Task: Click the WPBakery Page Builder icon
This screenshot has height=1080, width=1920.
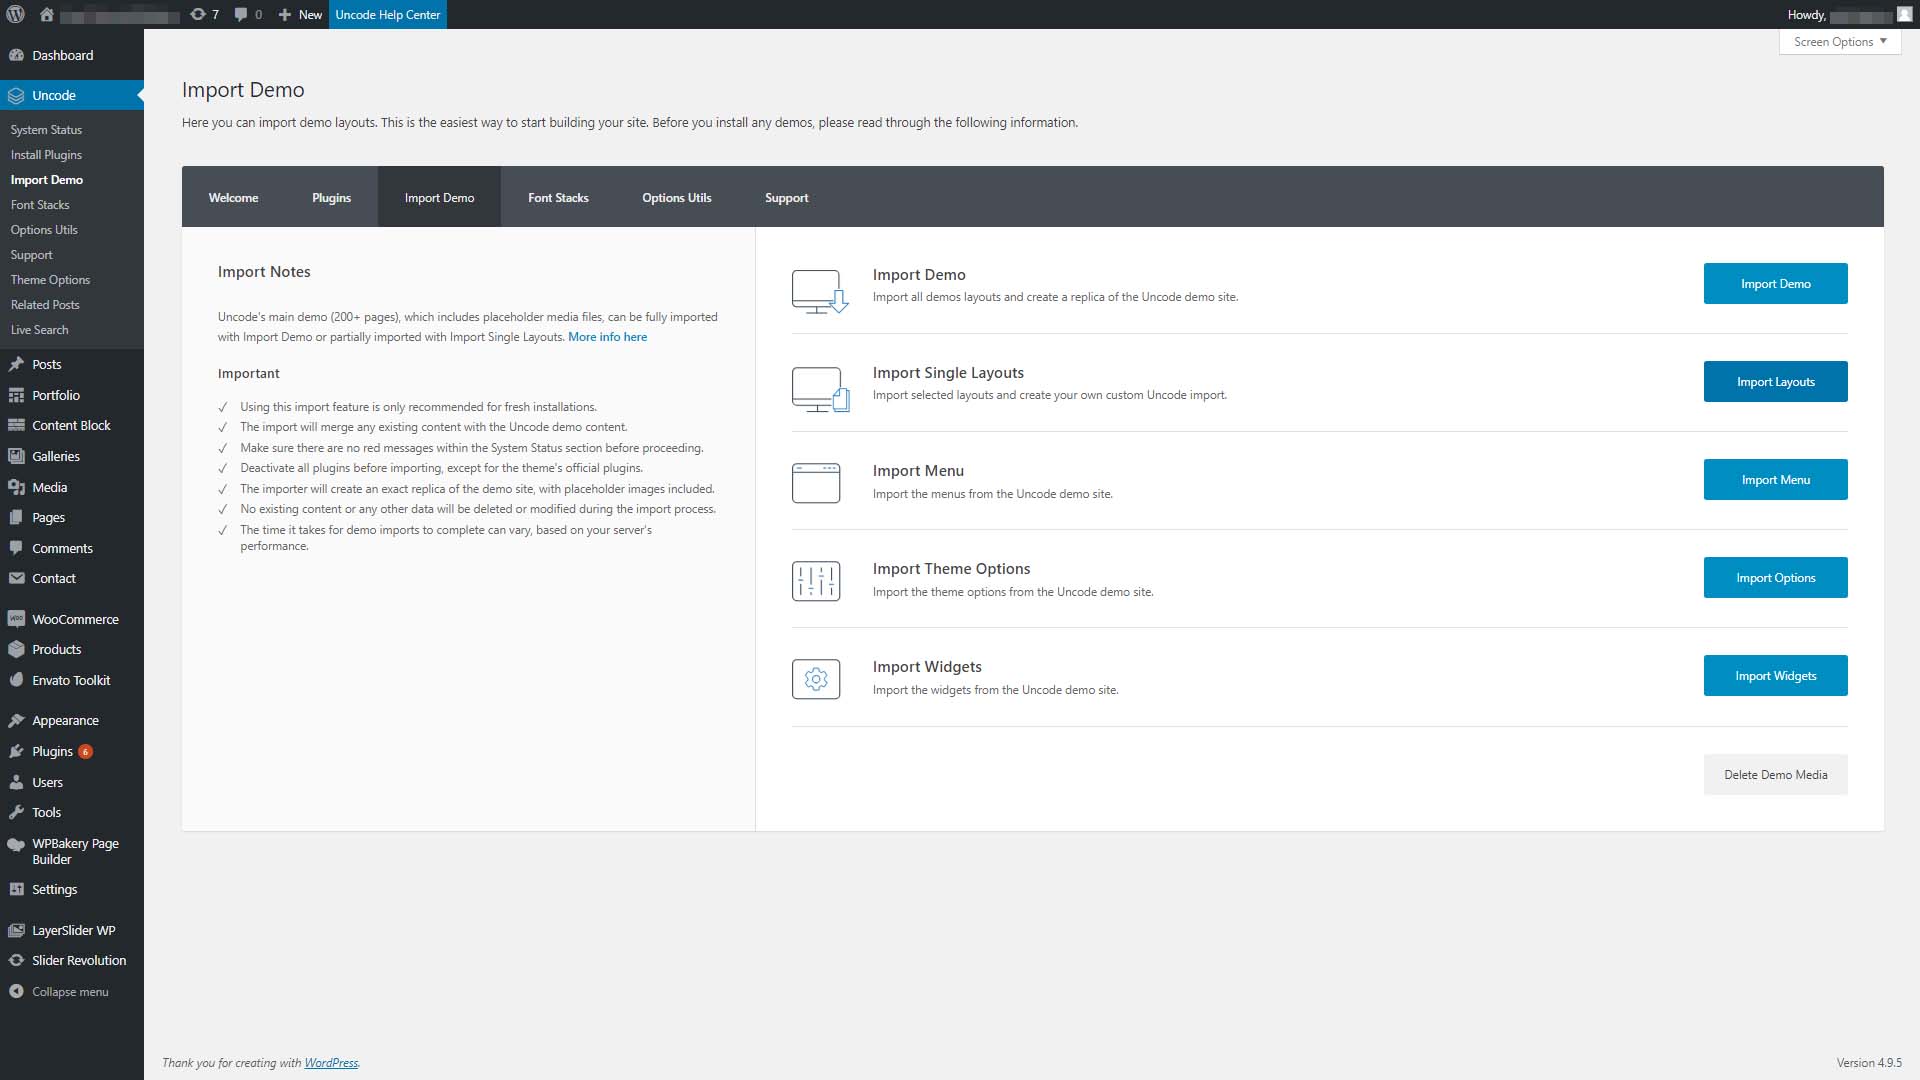Action: (x=16, y=844)
